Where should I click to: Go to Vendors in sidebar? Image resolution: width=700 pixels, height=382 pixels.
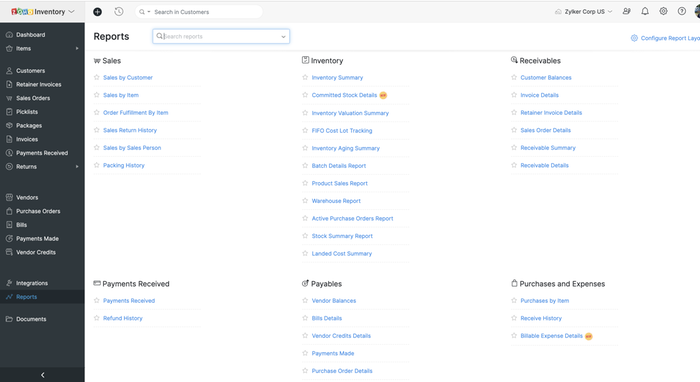(27, 197)
